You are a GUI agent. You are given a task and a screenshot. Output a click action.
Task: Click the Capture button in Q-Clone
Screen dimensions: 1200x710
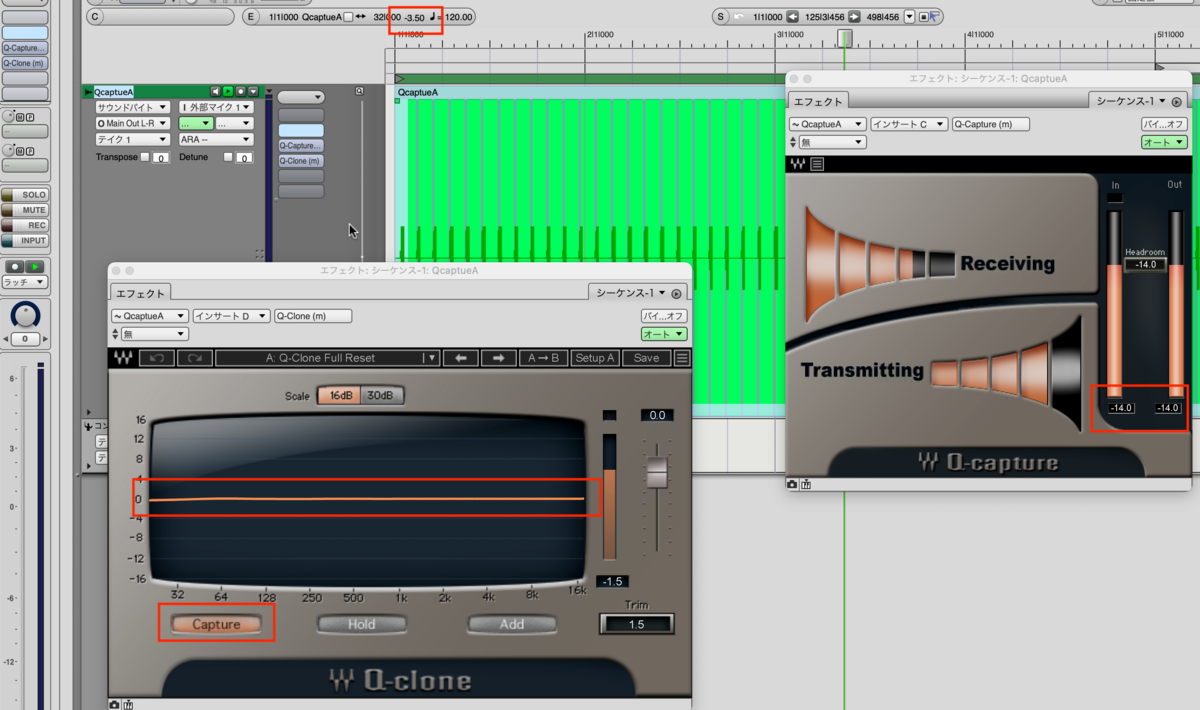click(216, 624)
